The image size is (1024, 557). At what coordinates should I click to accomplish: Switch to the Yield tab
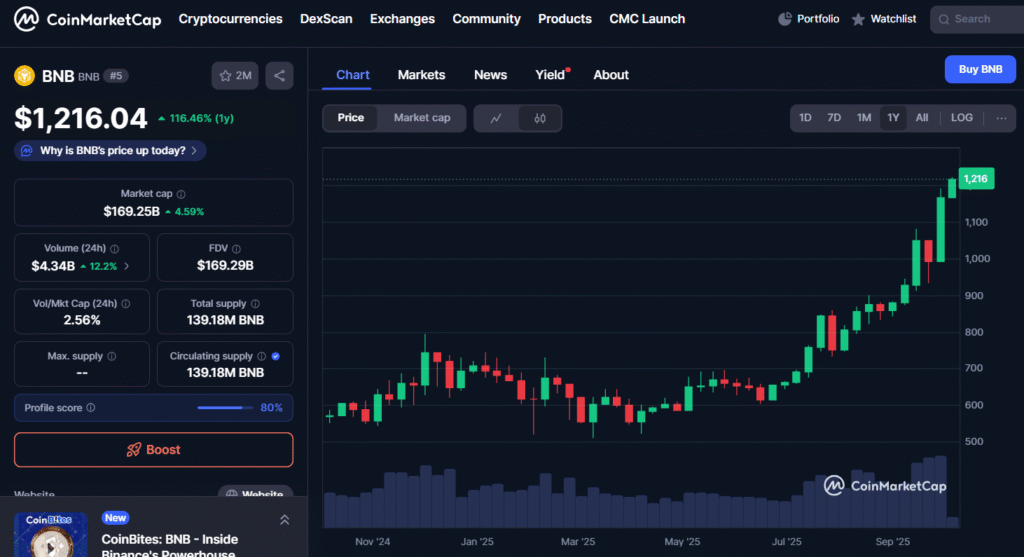click(x=550, y=75)
